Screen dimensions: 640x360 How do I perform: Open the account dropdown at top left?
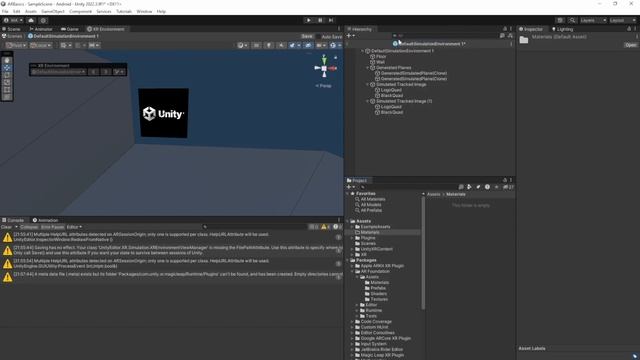[13, 20]
